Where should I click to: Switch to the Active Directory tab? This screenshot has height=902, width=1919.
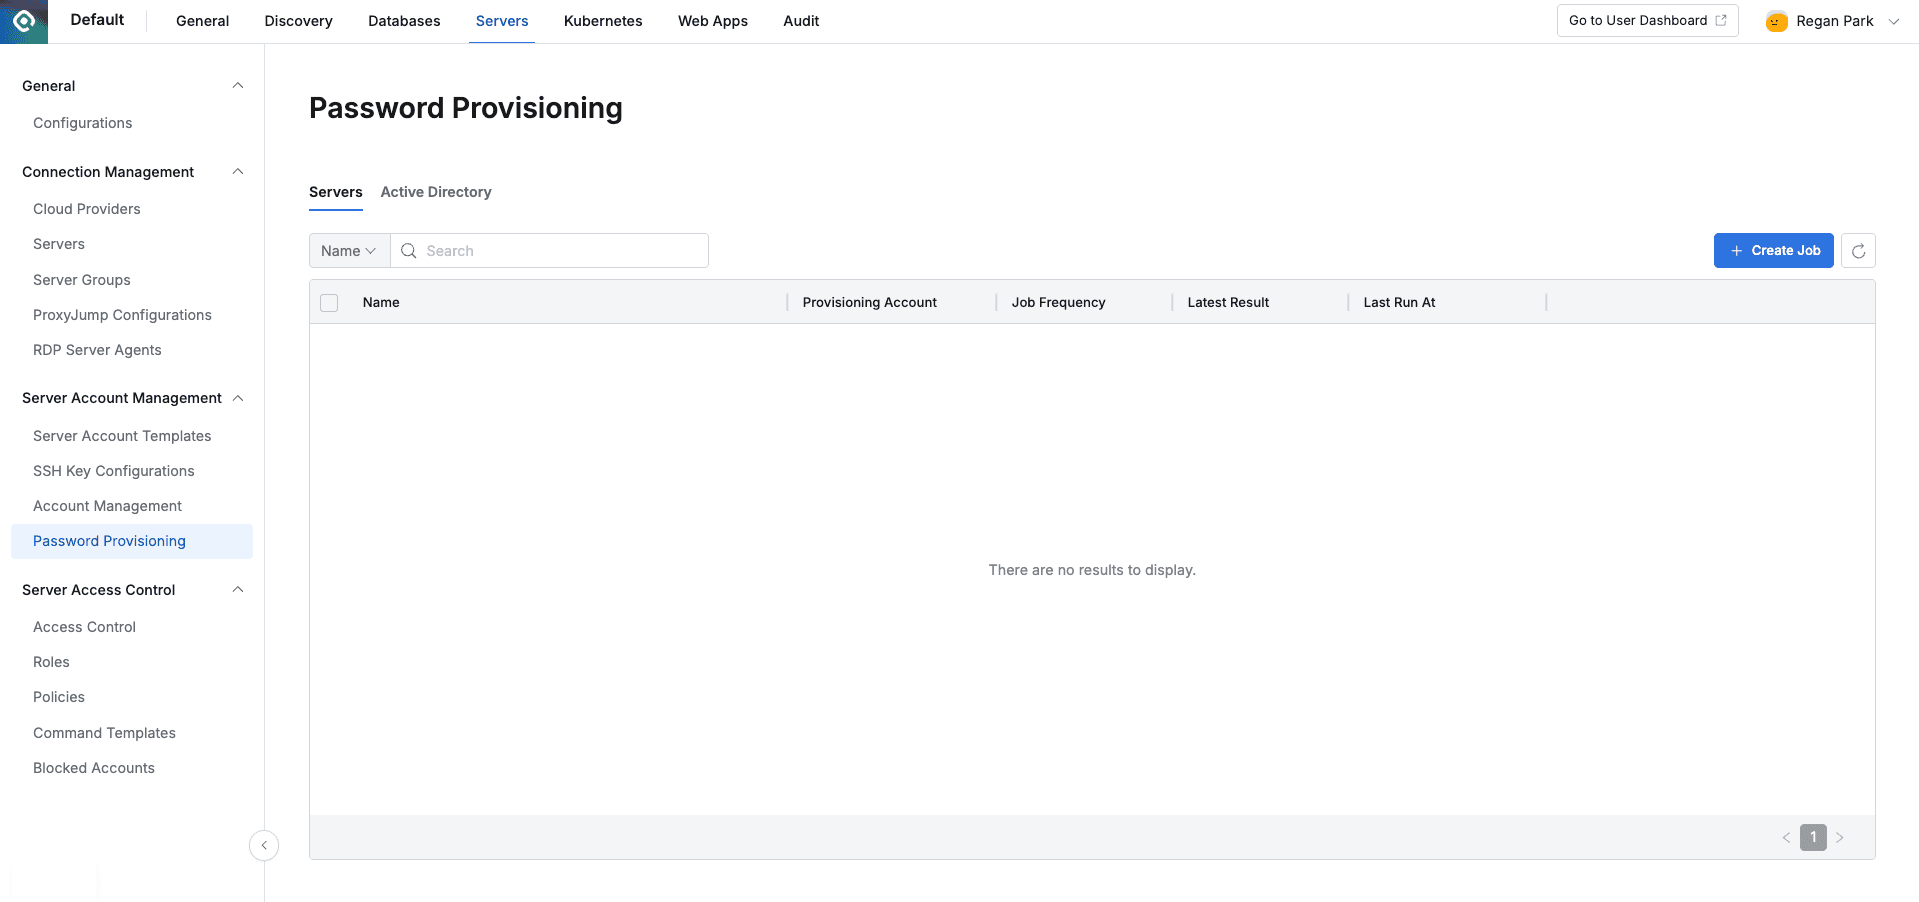point(436,192)
